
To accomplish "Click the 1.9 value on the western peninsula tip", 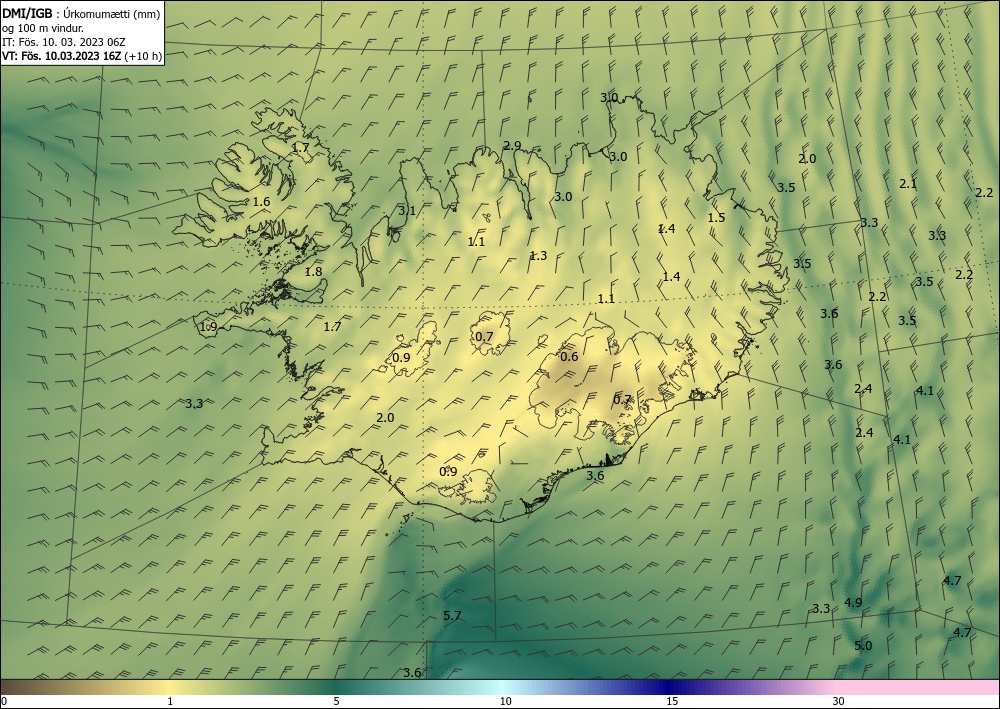I will 209,327.
